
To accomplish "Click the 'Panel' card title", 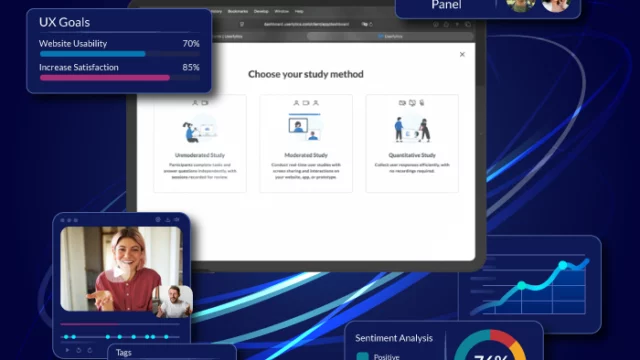I will pyautogui.click(x=446, y=5).
